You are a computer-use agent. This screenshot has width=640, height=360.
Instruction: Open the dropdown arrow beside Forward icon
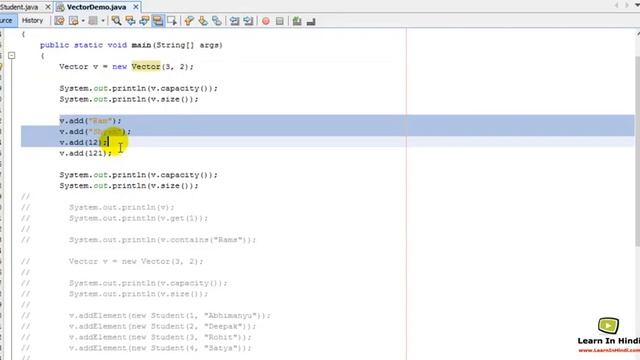[x=103, y=21]
